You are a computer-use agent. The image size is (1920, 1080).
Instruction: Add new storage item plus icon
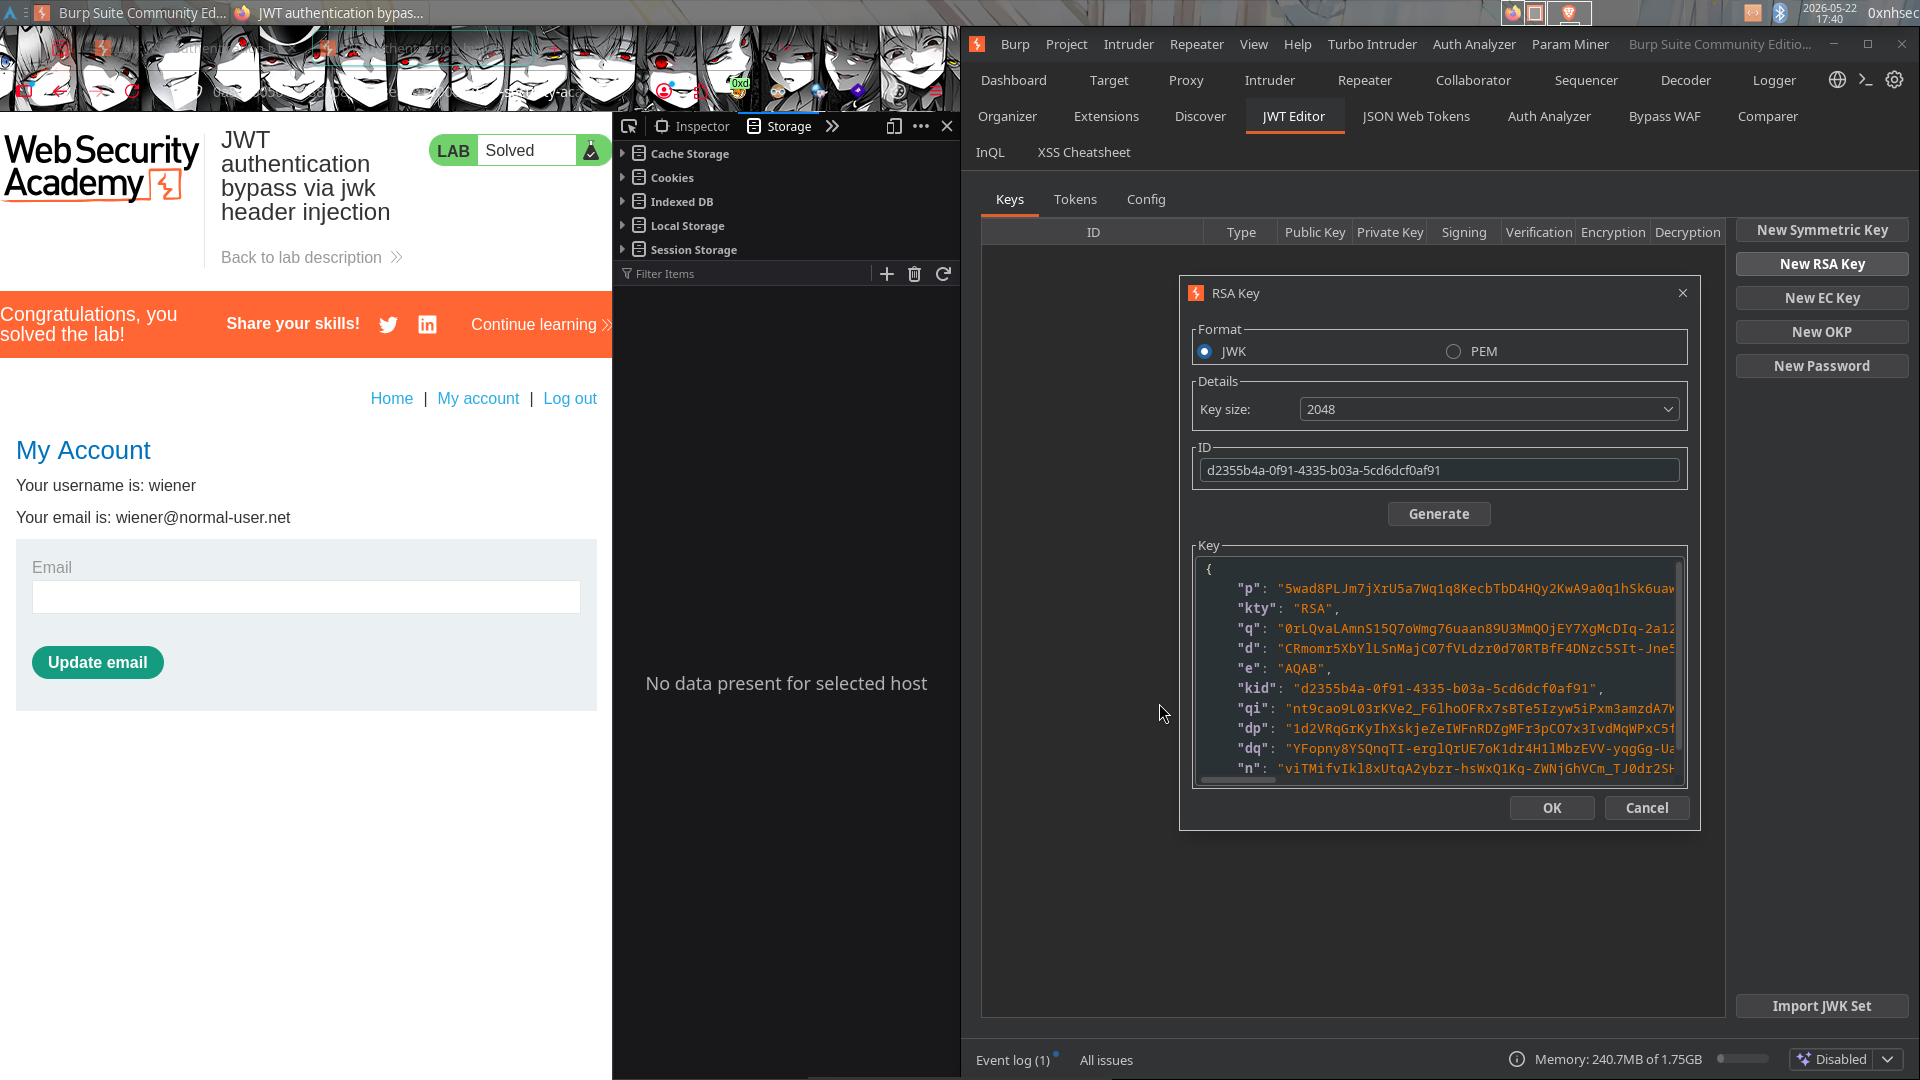pyautogui.click(x=887, y=274)
